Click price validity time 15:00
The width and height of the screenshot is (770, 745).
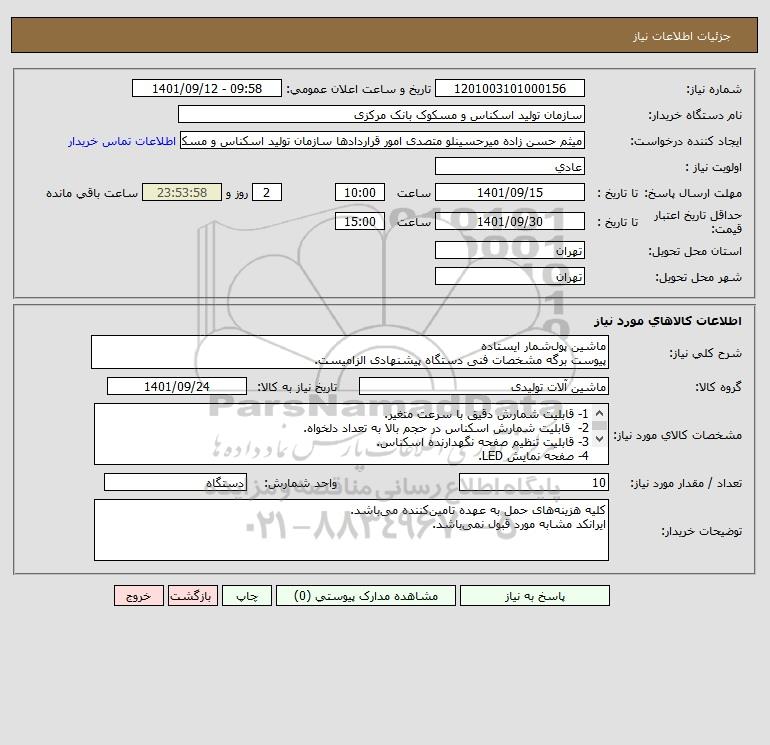(359, 221)
